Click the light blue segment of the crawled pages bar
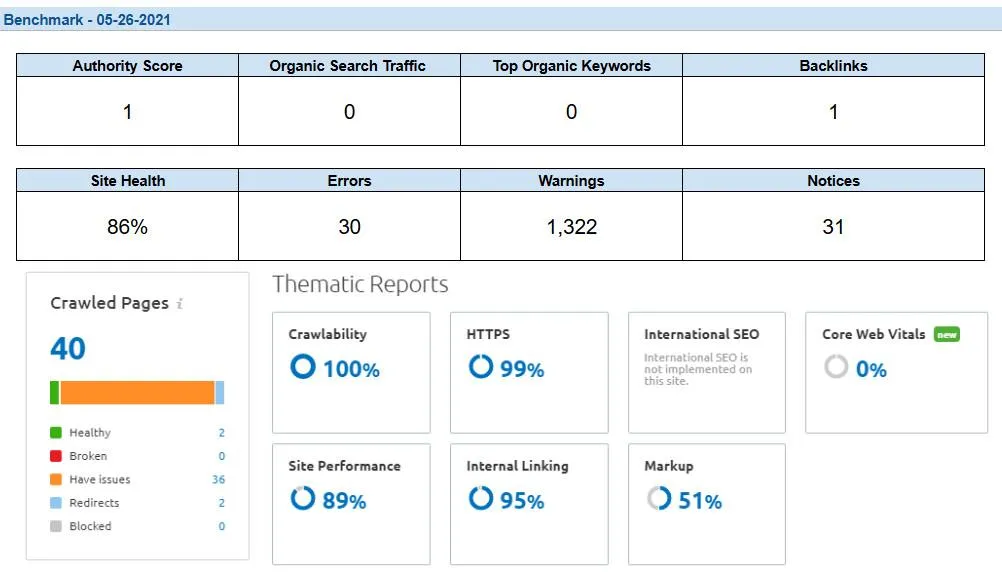1002x572 pixels. coord(220,392)
